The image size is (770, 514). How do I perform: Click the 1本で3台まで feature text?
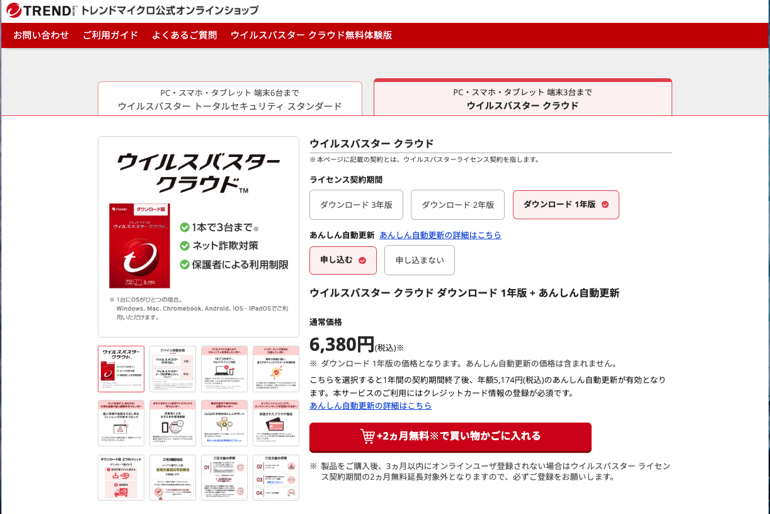(x=222, y=227)
